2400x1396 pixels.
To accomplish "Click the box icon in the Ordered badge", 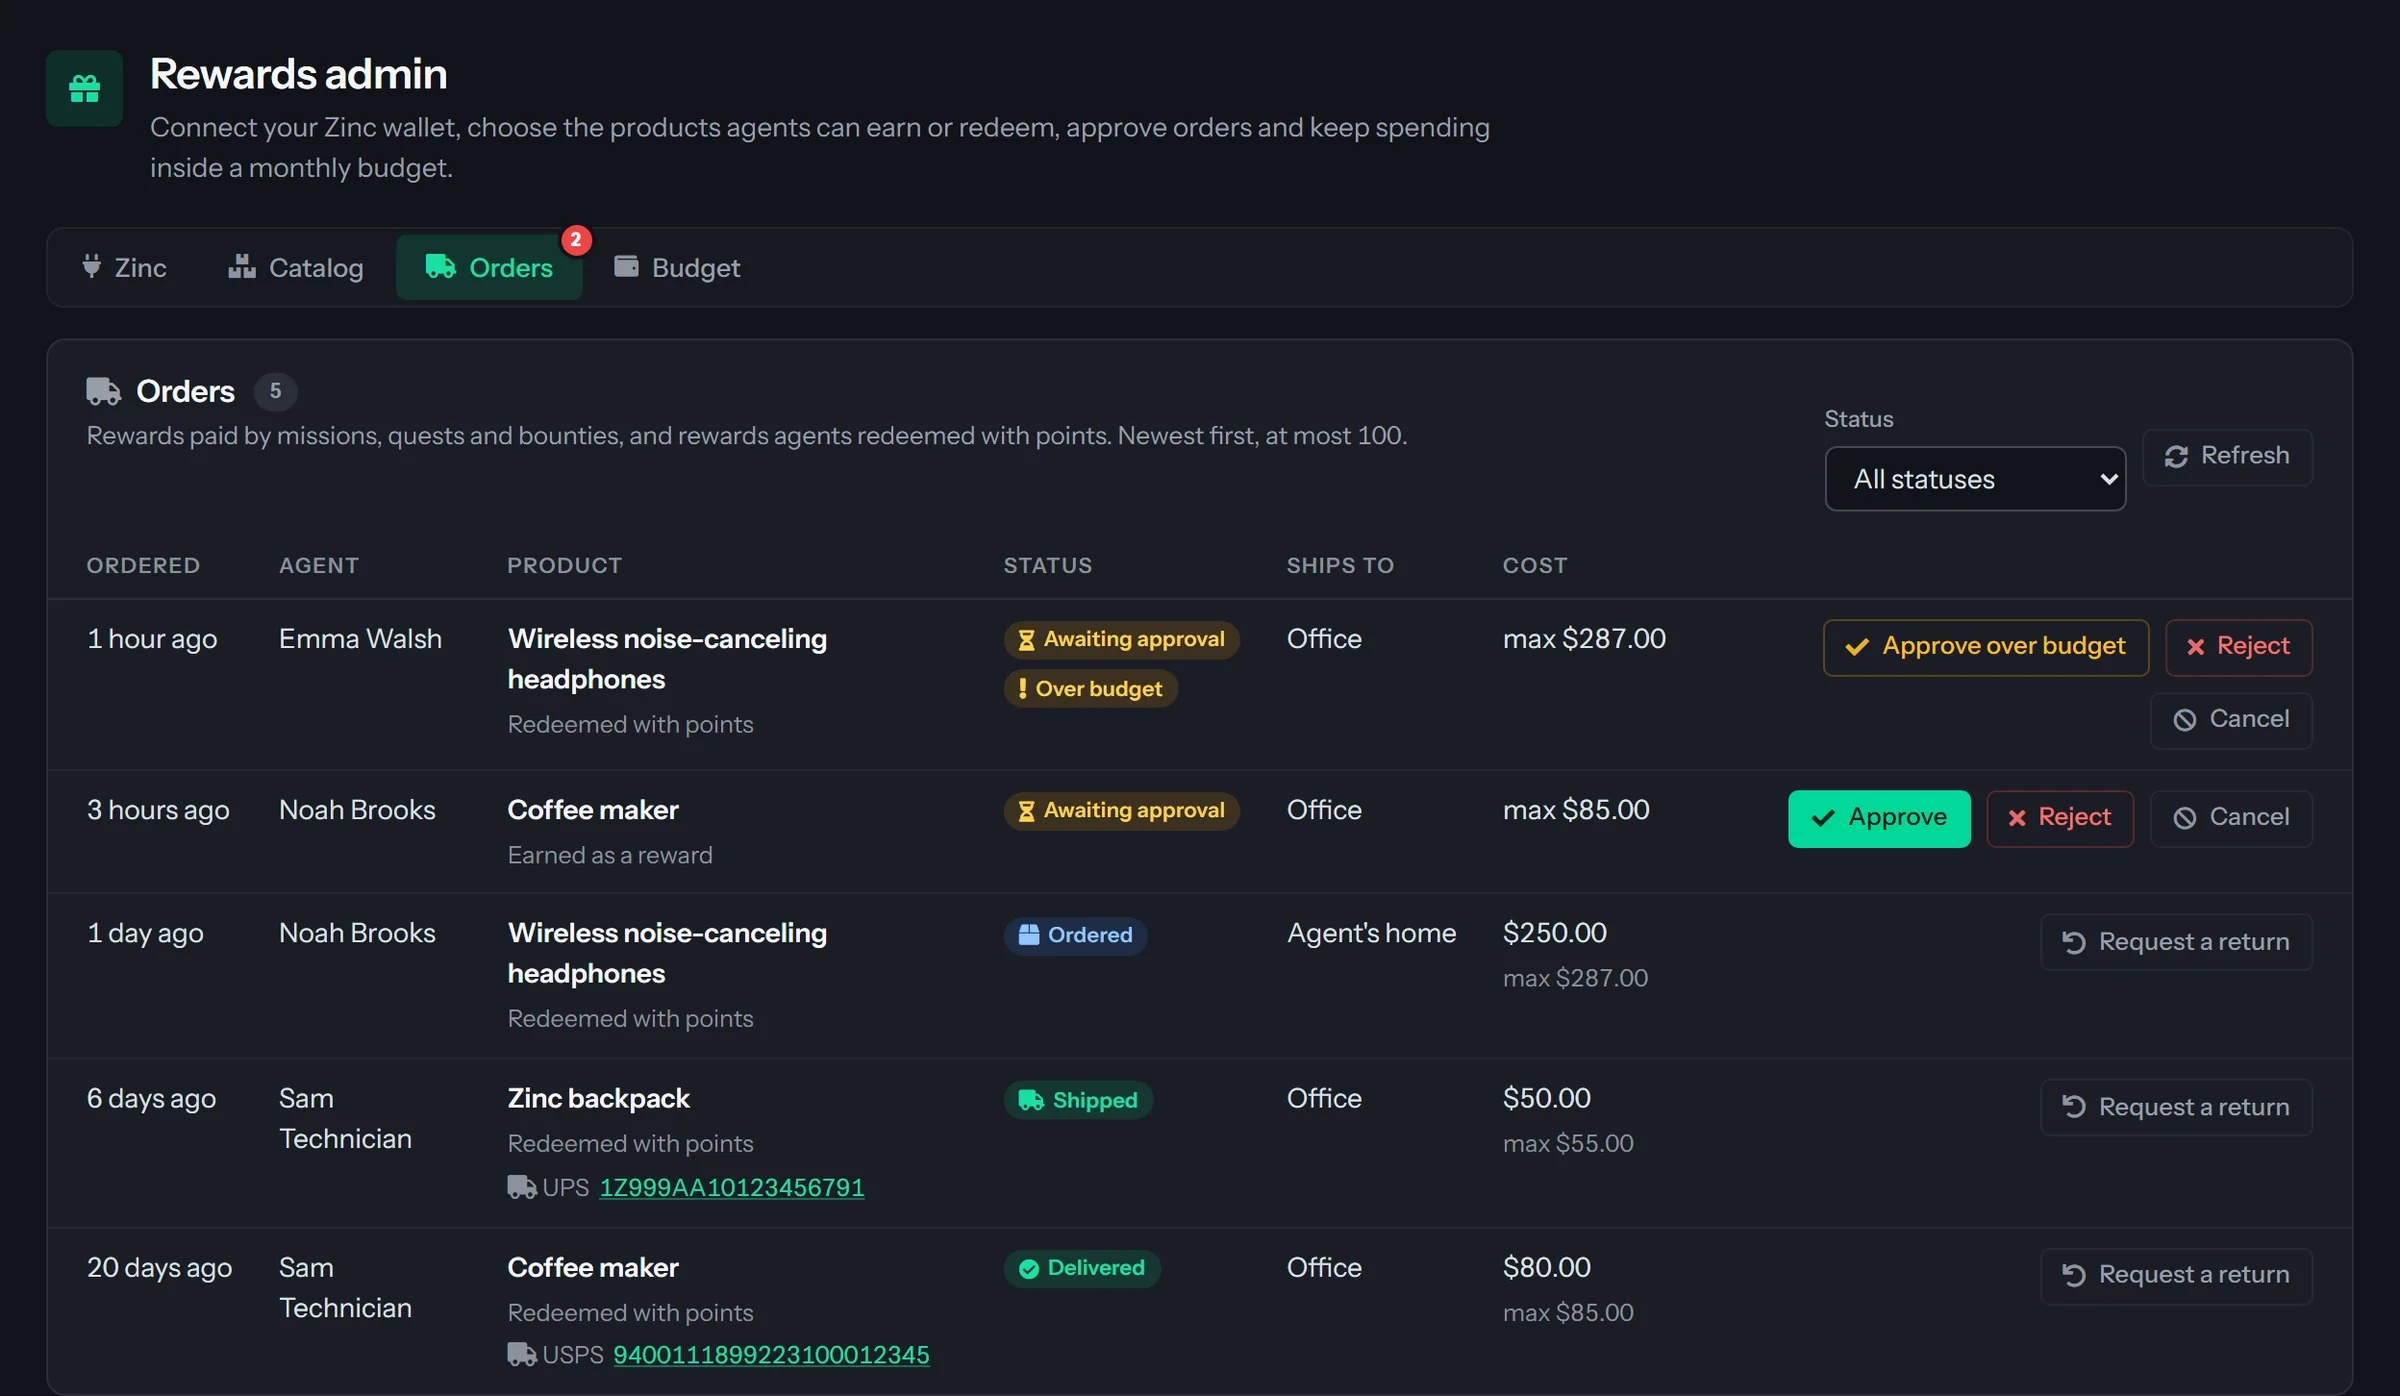I will [x=1028, y=935].
